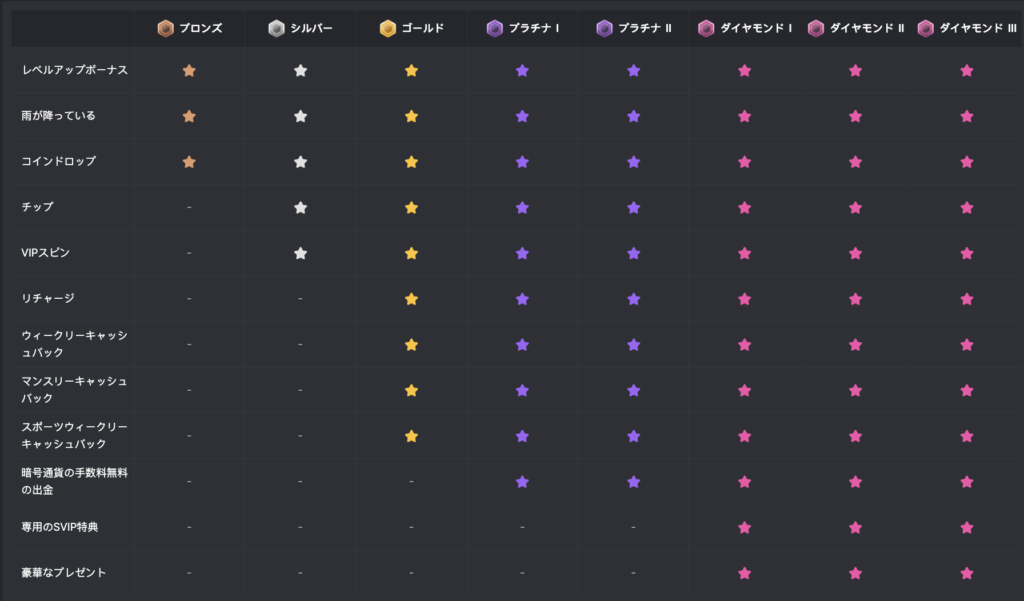Click the ダイヤモンド III badge icon

925,28
